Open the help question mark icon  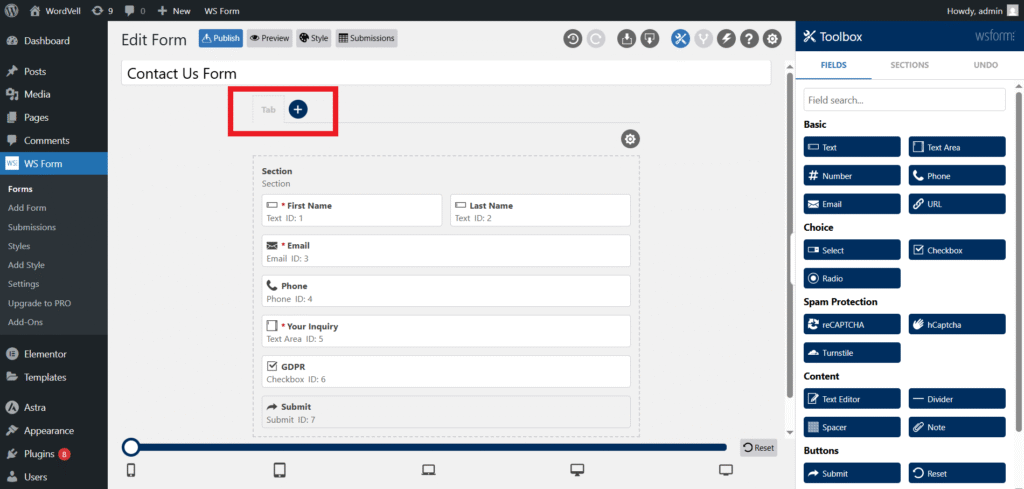[x=749, y=39]
